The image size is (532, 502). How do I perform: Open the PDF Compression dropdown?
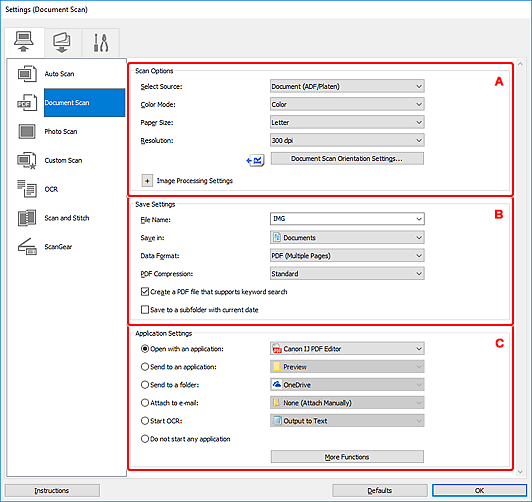point(347,273)
